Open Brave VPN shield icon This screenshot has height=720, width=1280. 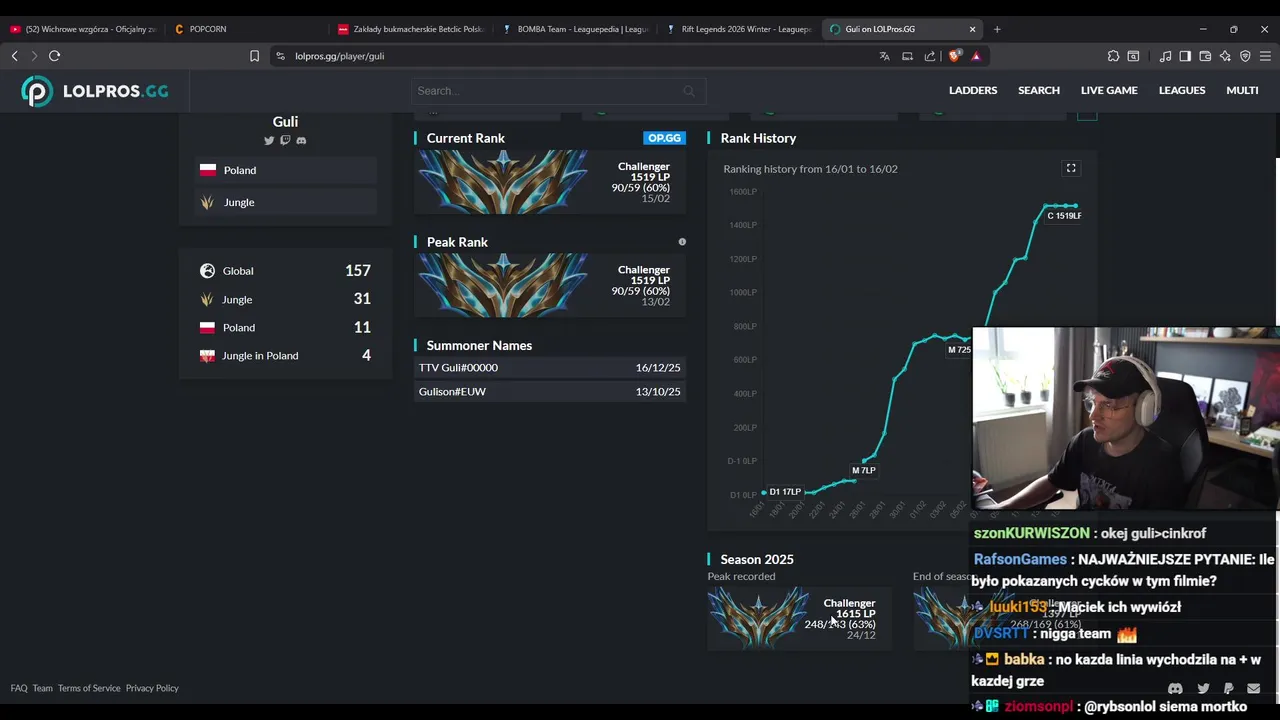(1245, 56)
